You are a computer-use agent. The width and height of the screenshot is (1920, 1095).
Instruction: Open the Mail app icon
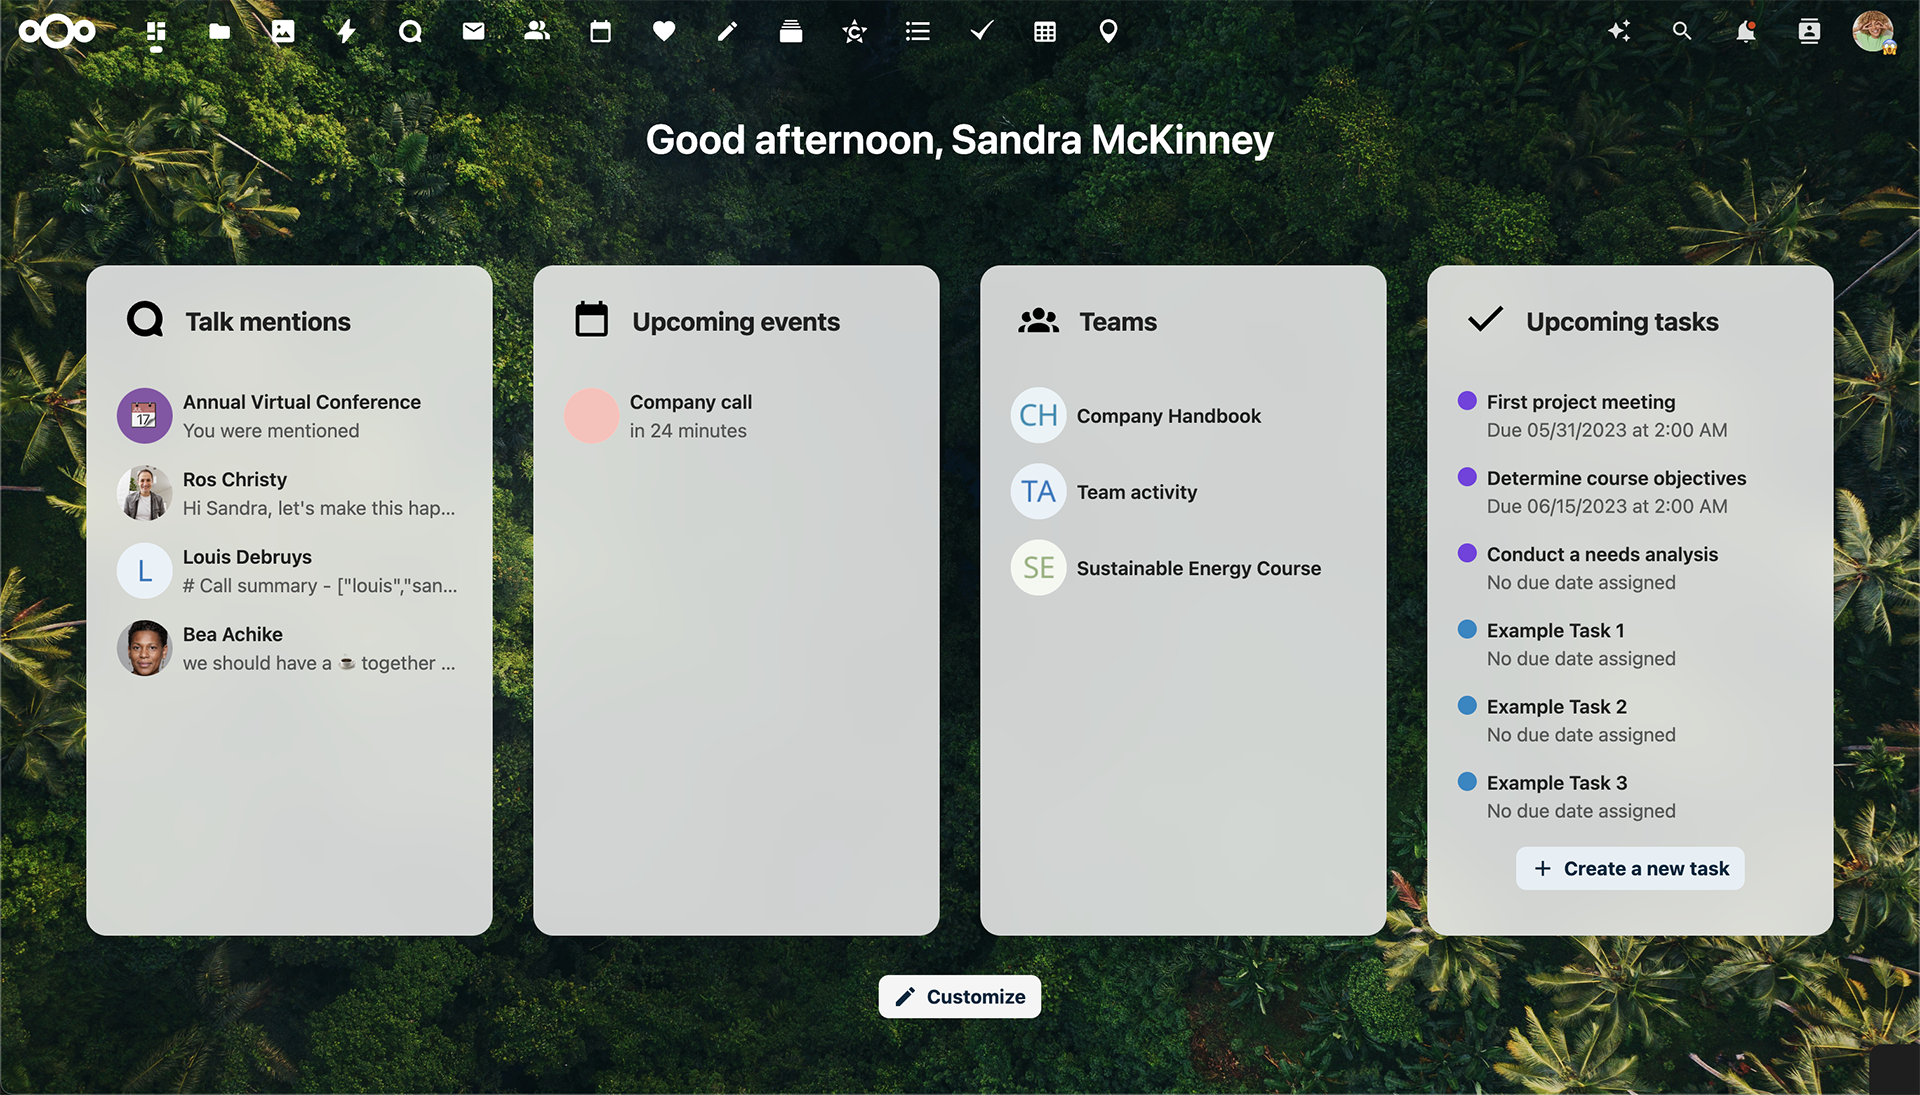pos(472,29)
